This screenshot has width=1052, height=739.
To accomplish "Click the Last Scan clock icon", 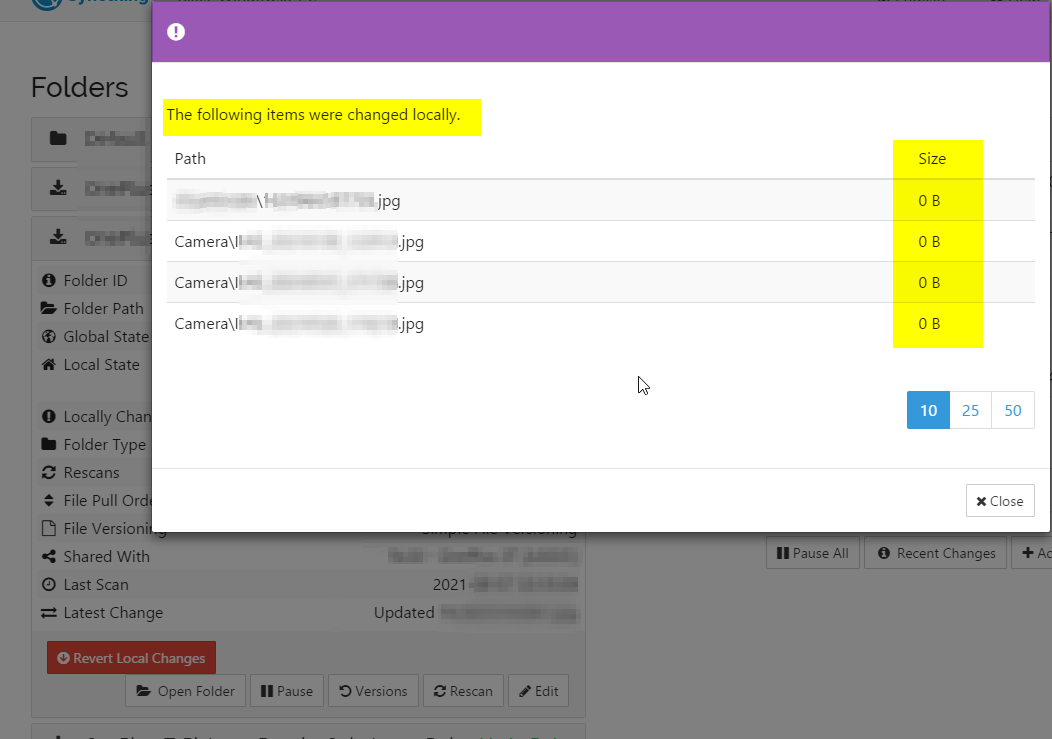I will pyautogui.click(x=49, y=584).
